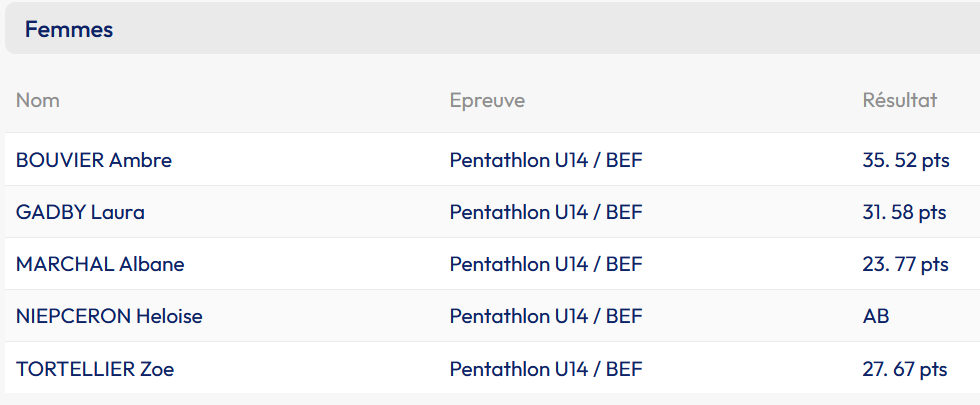980x405 pixels.
Task: Click the Femmes heading text
Action: (x=69, y=30)
